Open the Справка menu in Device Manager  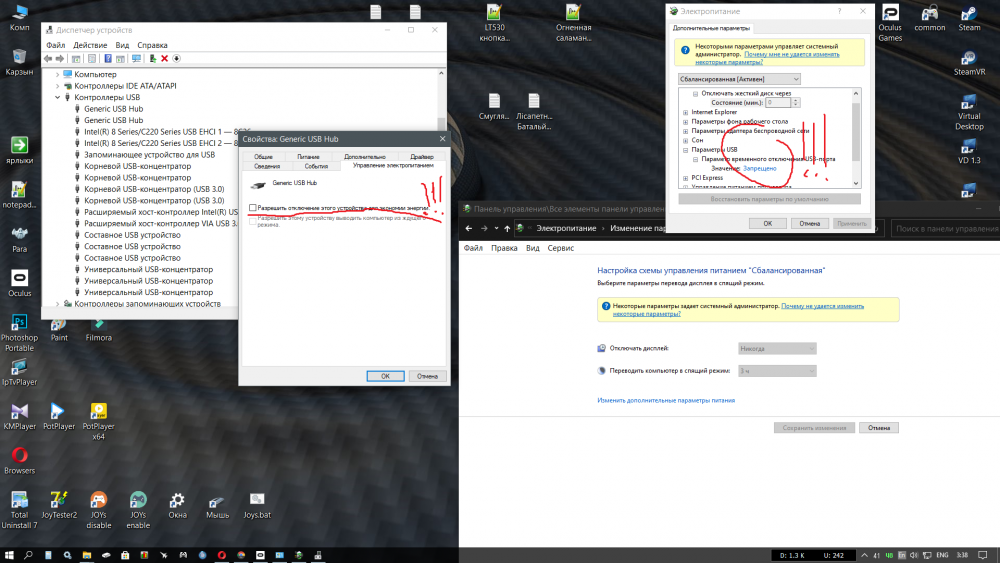click(x=152, y=45)
